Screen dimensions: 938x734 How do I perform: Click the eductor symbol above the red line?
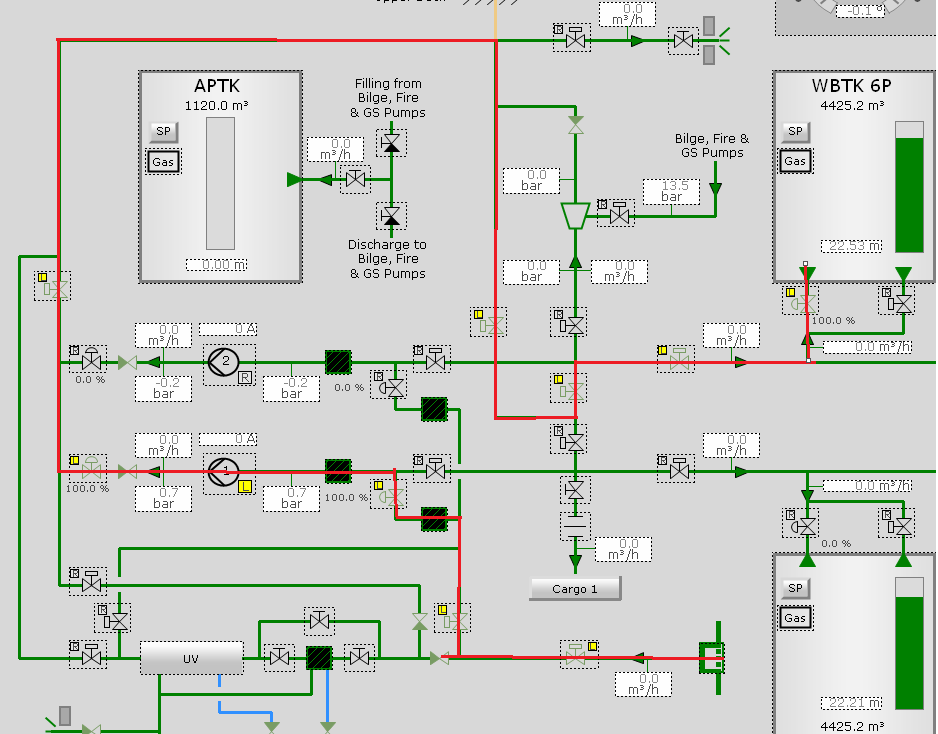[x=575, y=215]
